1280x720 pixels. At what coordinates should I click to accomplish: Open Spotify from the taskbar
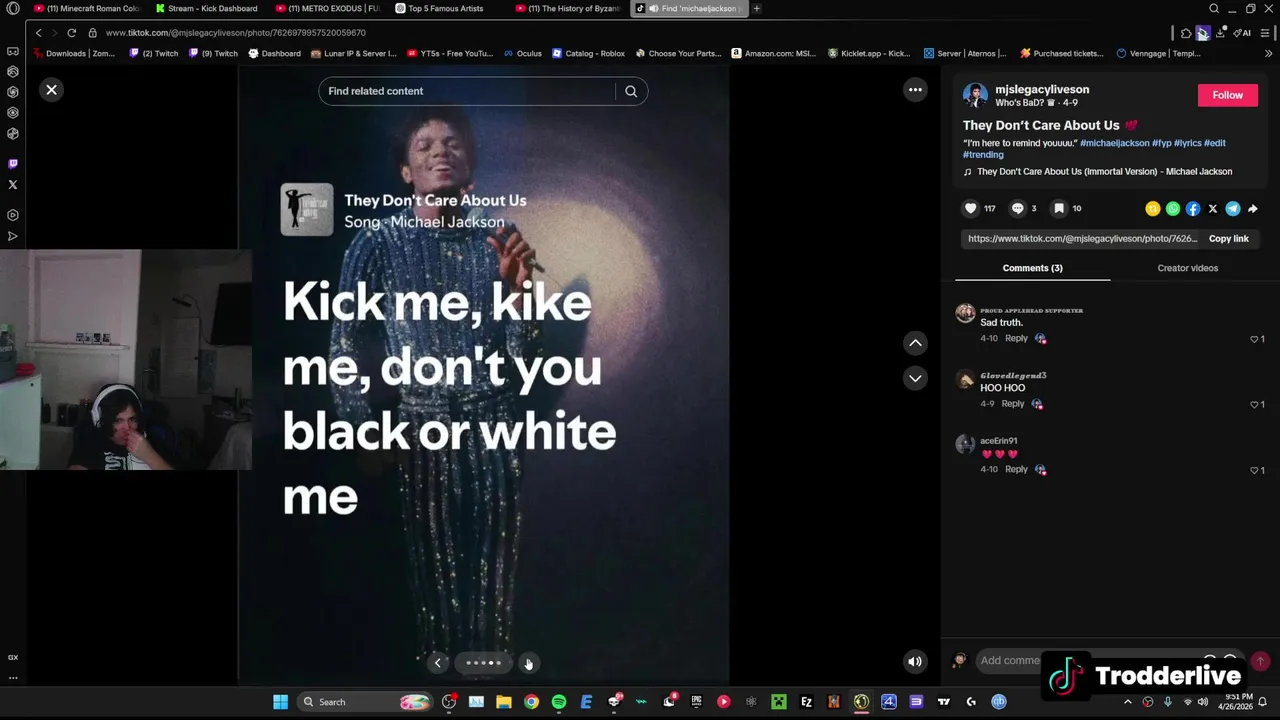tap(559, 702)
